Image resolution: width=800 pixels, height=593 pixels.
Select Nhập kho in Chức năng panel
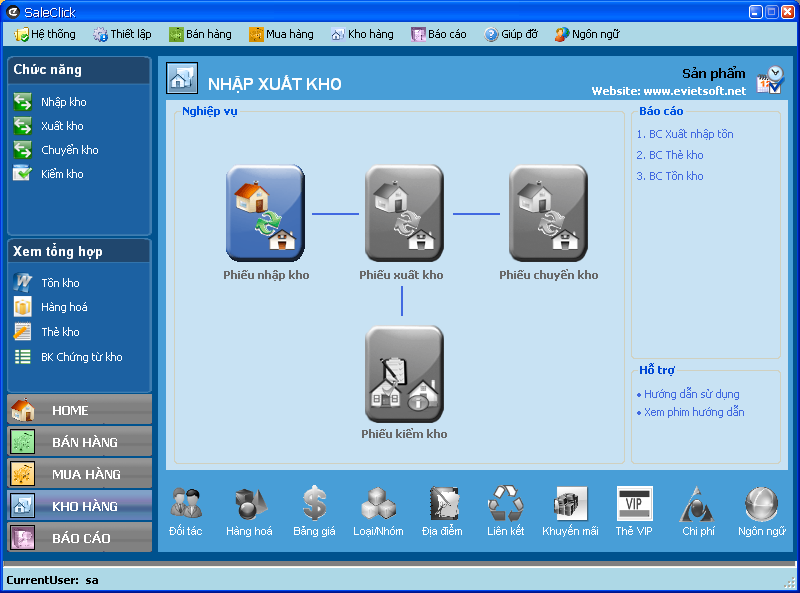tap(51, 102)
